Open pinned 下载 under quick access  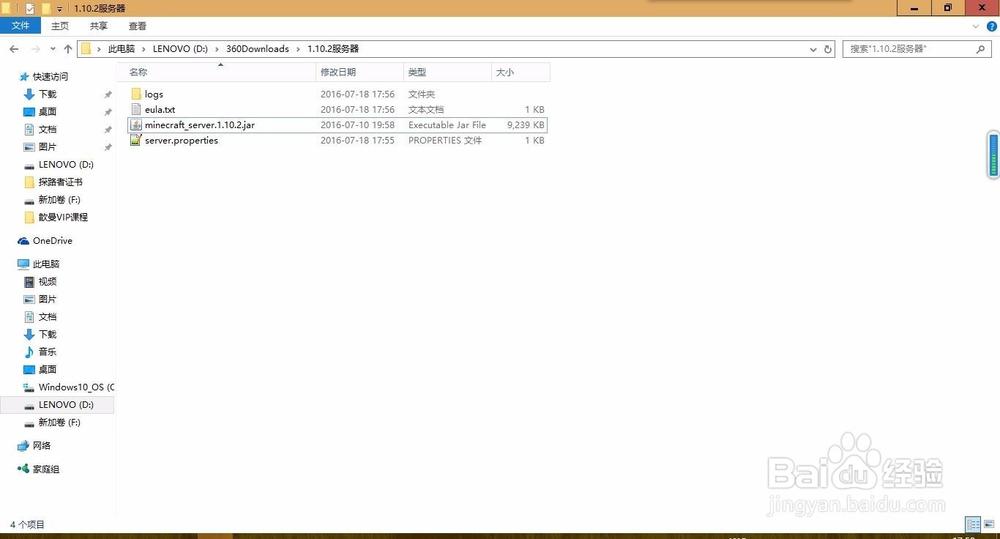point(47,94)
